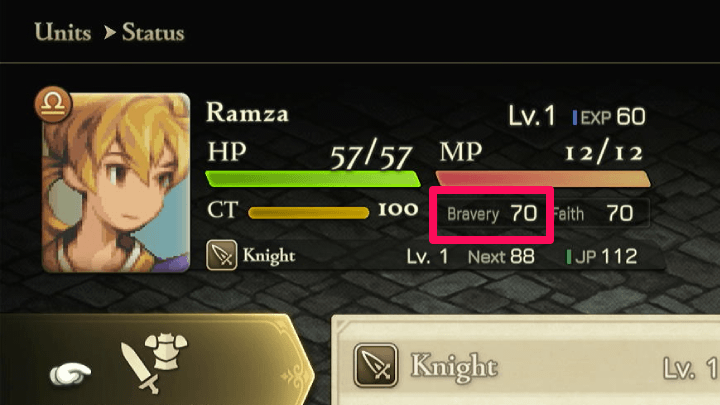Click the Ramza character name

(248, 112)
